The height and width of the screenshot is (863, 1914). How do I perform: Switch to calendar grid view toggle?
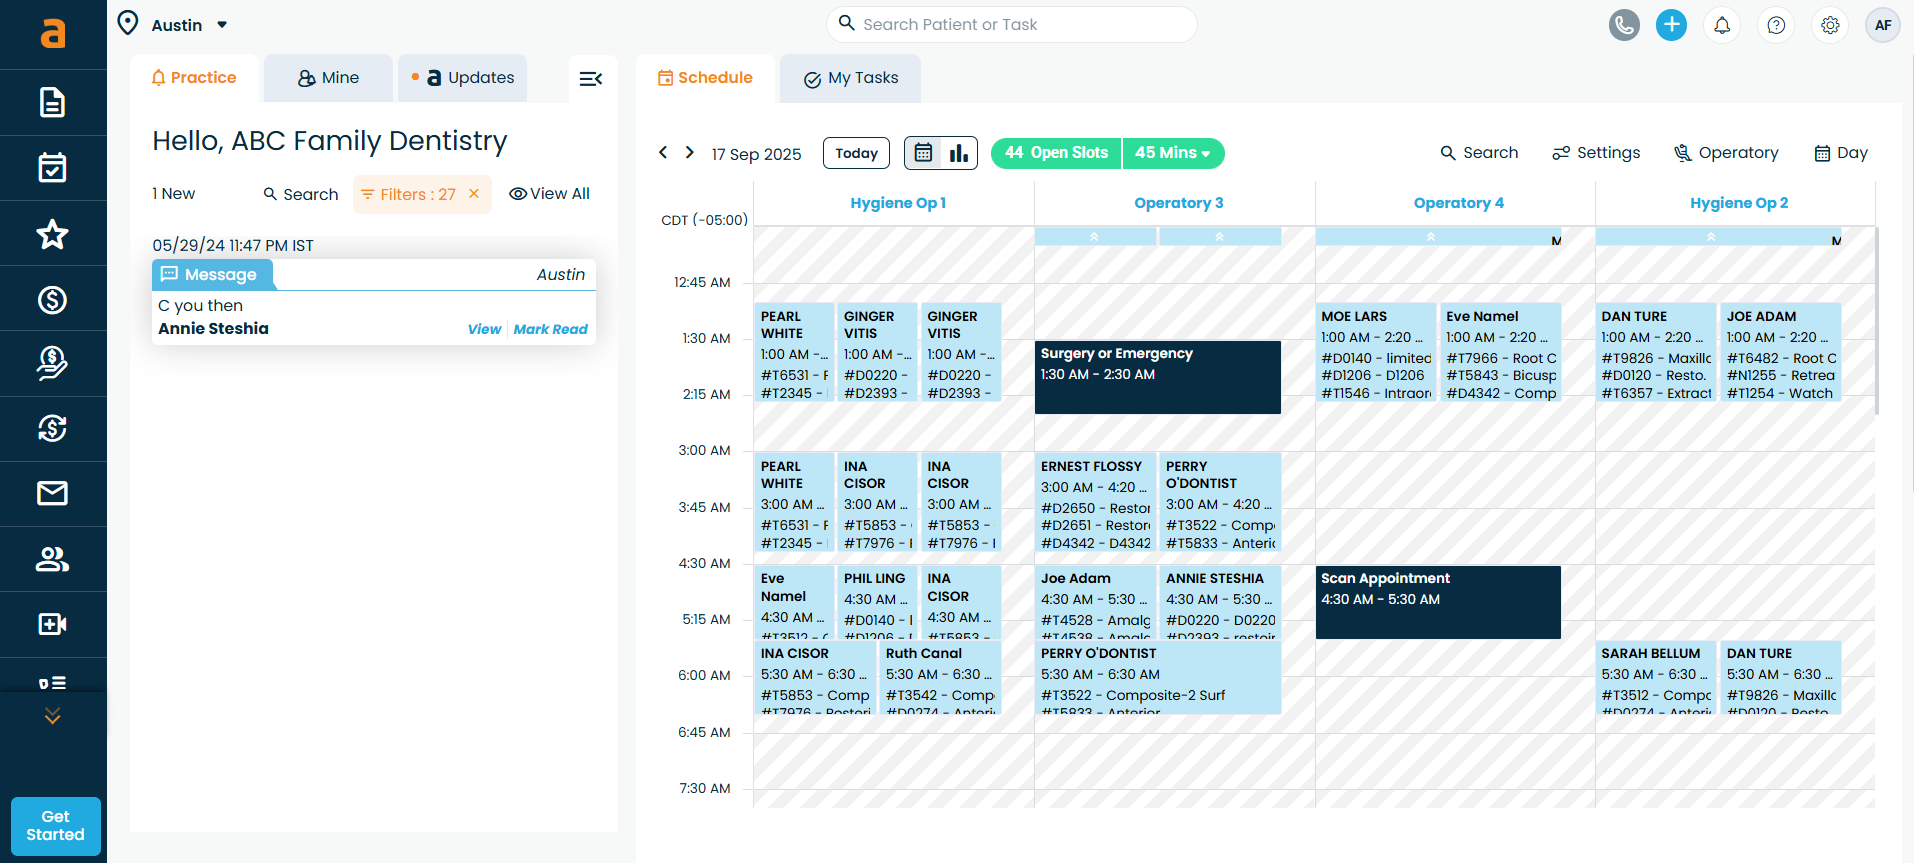924,153
